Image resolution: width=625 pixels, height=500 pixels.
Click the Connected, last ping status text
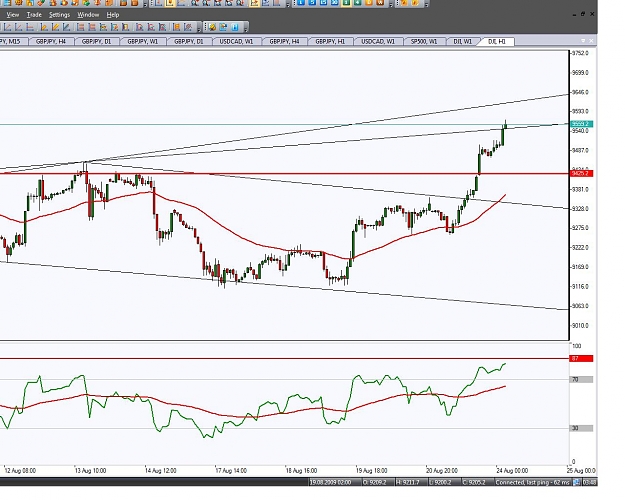[x=532, y=483]
